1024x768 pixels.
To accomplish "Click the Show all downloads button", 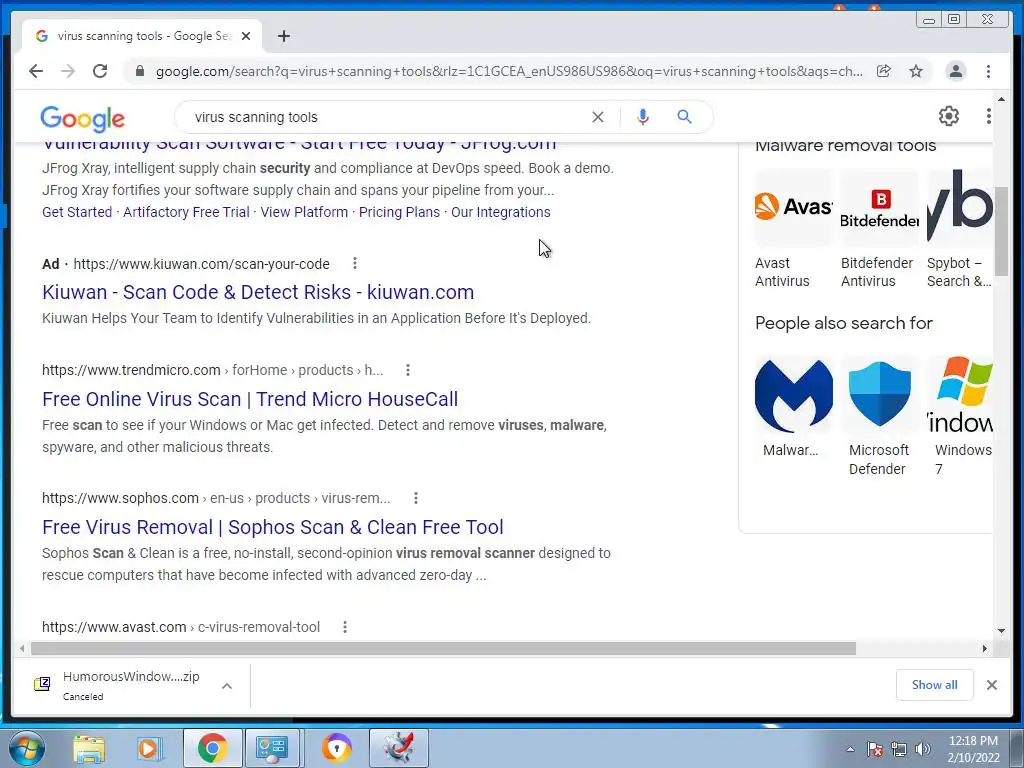I will click(935, 685).
